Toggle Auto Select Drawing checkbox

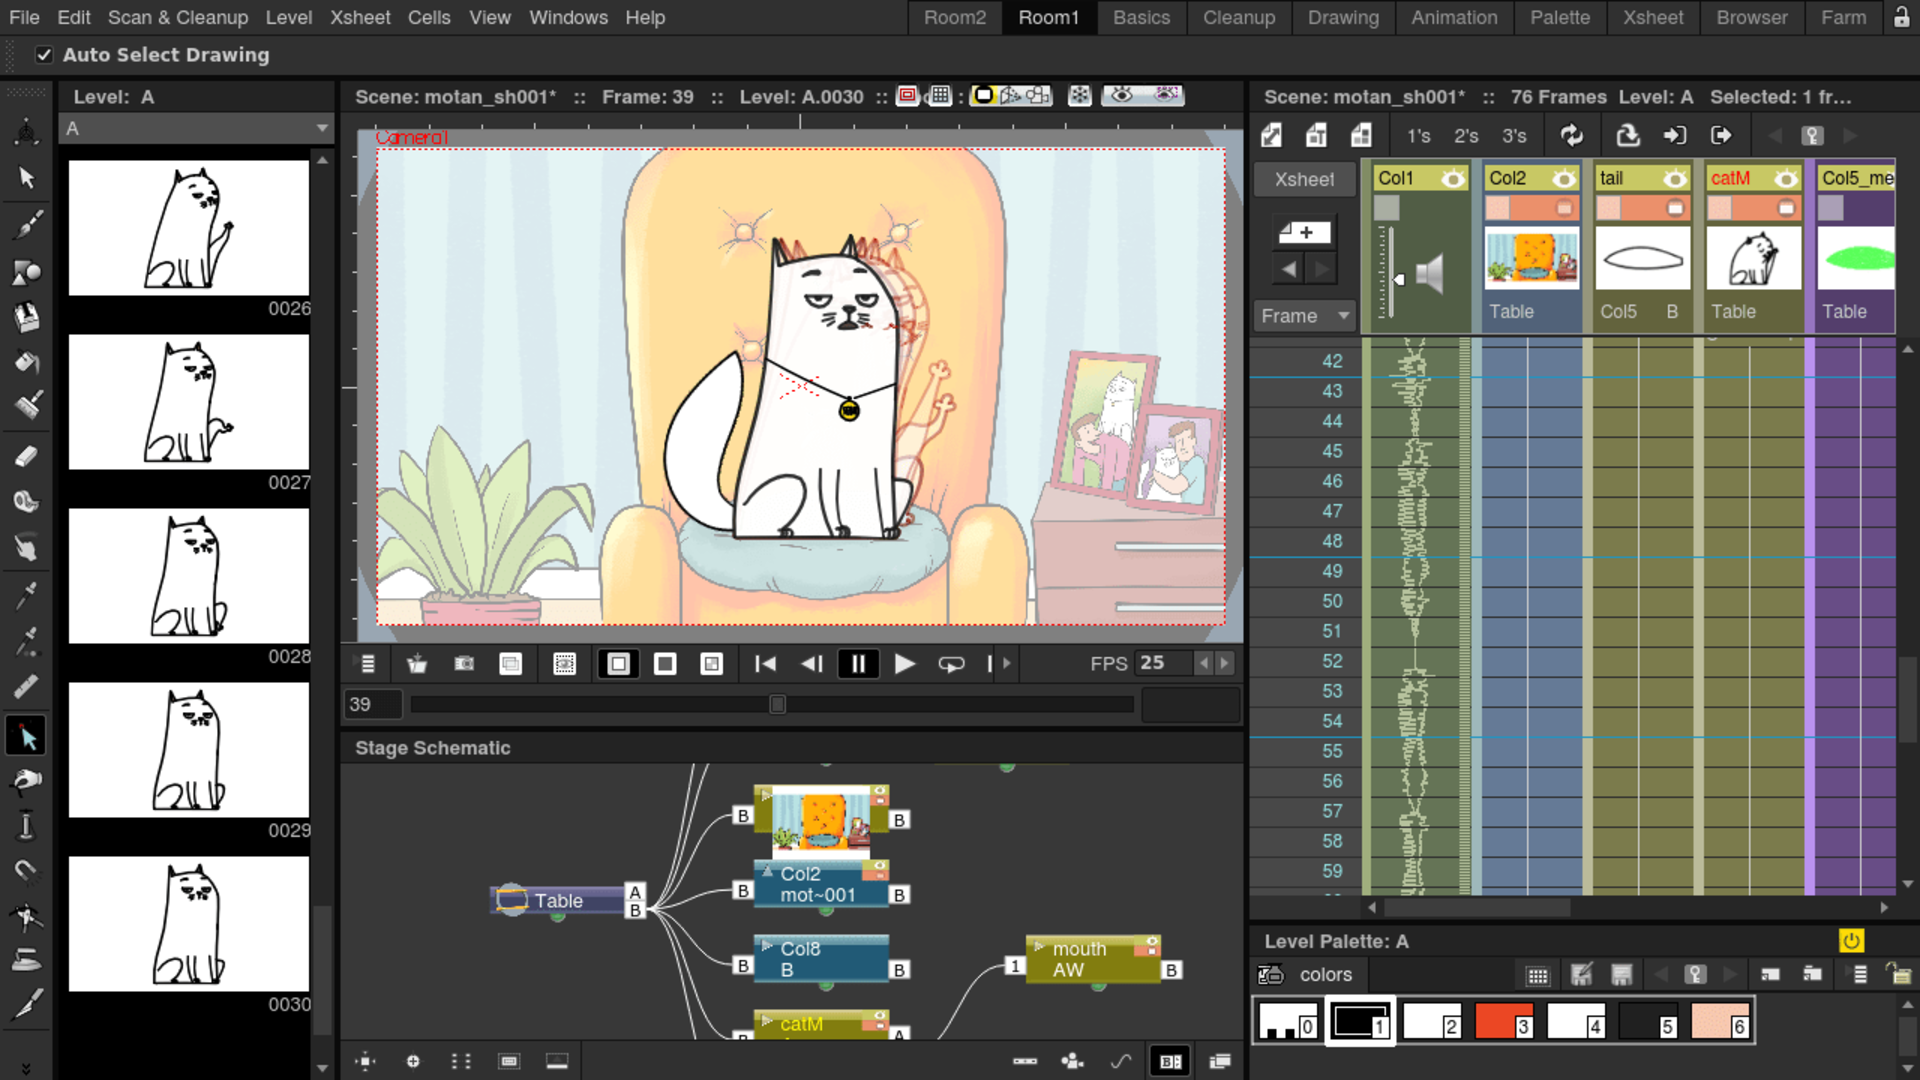tap(42, 54)
